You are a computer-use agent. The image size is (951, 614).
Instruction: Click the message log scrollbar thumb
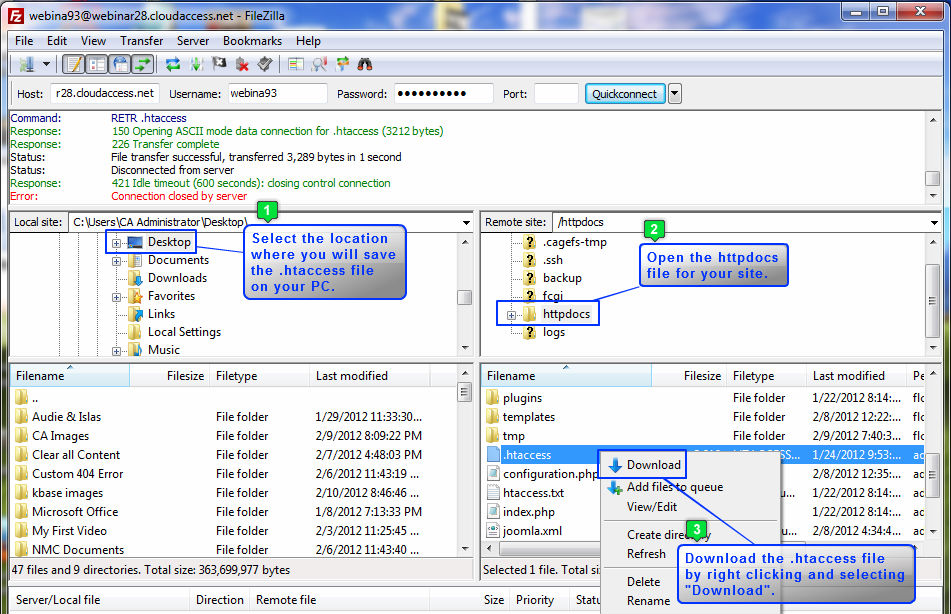coord(932,178)
